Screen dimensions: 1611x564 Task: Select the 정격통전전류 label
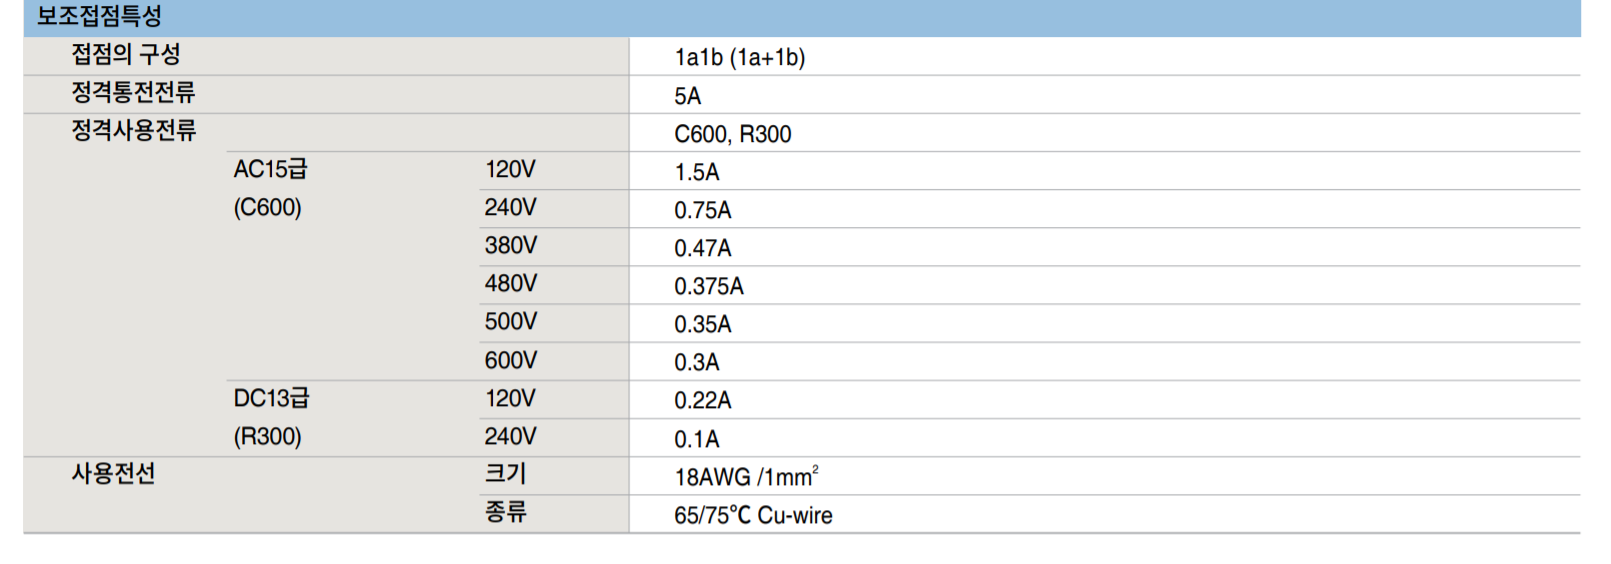[133, 93]
